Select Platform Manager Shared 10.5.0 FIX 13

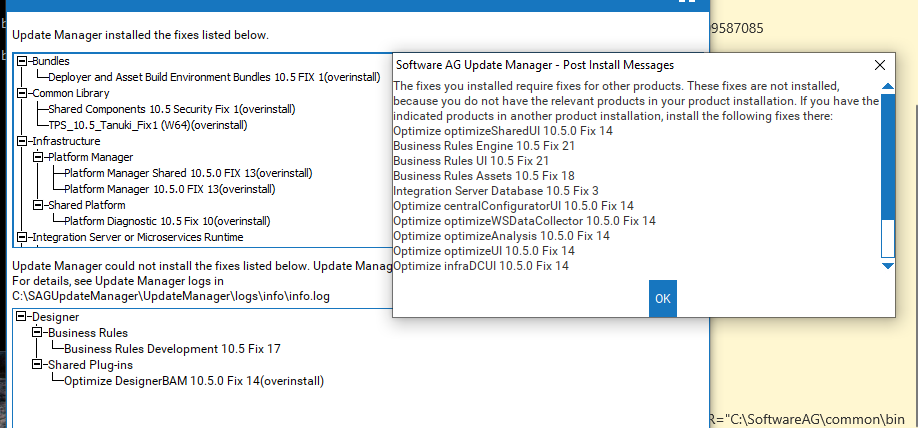(188, 173)
